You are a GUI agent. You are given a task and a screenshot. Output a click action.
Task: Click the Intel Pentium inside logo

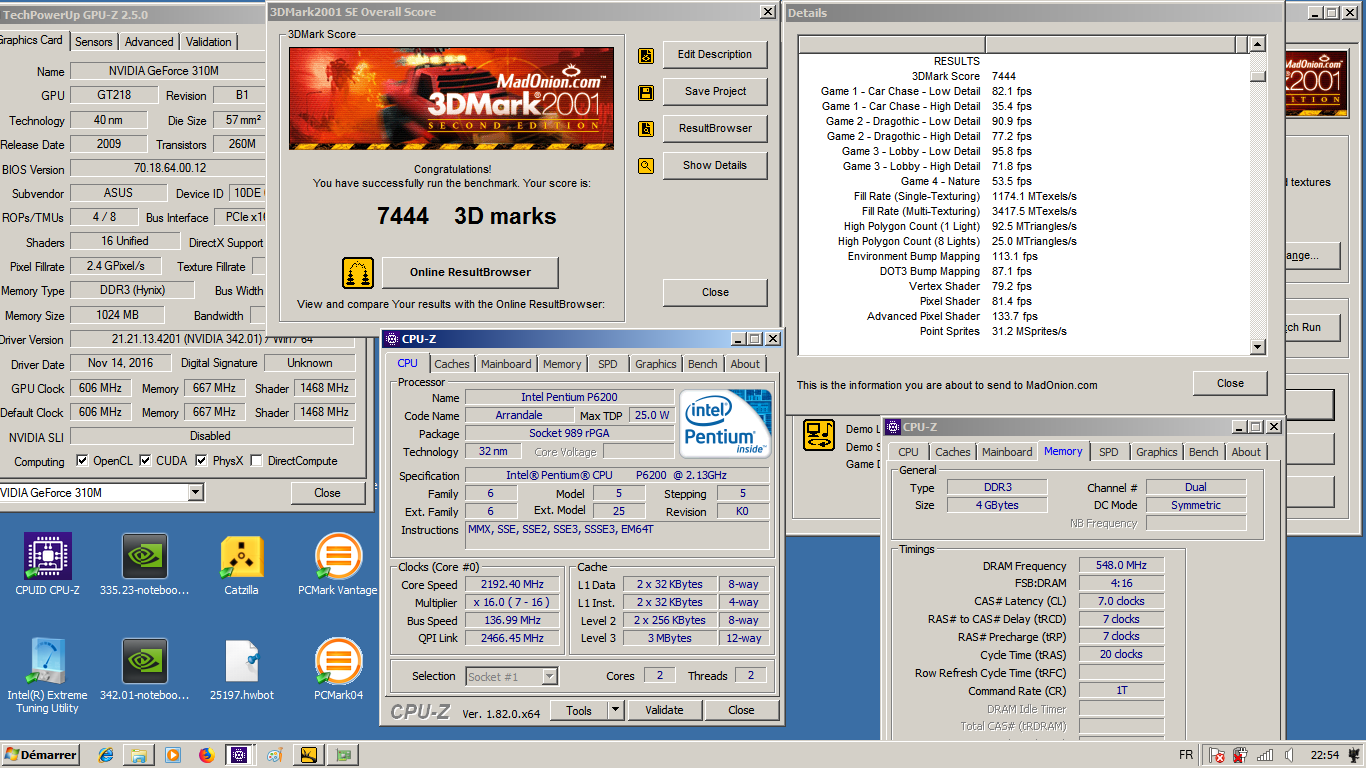(725, 424)
